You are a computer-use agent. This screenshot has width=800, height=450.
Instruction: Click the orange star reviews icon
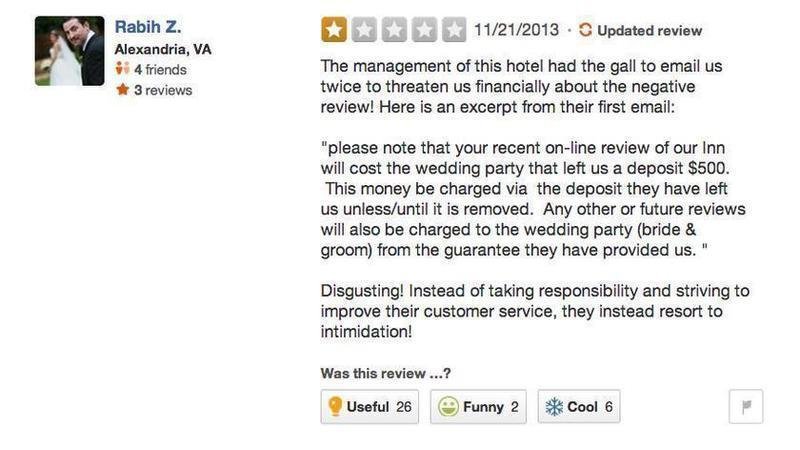(x=122, y=90)
